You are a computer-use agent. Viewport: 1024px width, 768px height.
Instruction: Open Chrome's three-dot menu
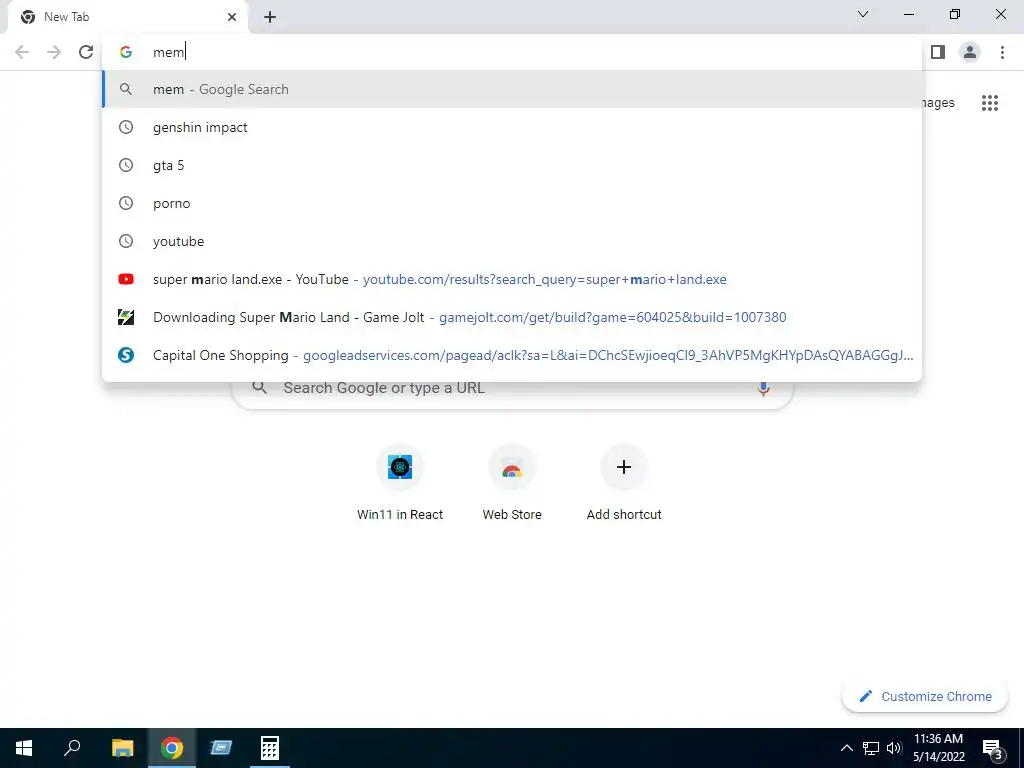coord(1002,52)
